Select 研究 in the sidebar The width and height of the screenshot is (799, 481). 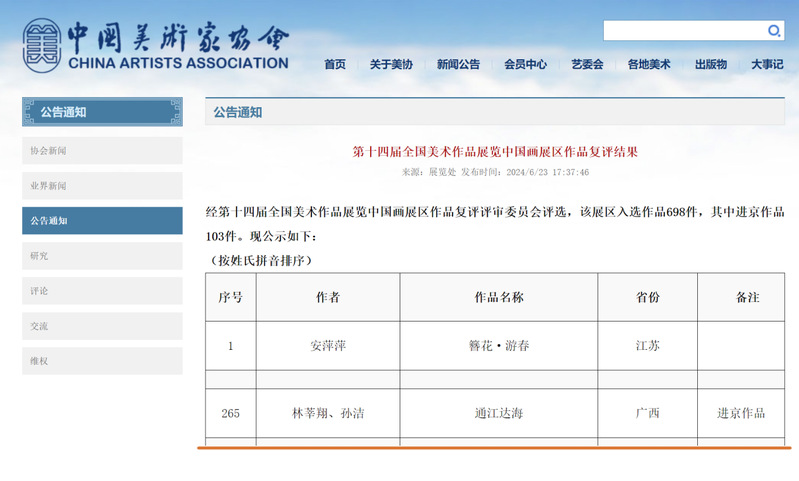102,256
